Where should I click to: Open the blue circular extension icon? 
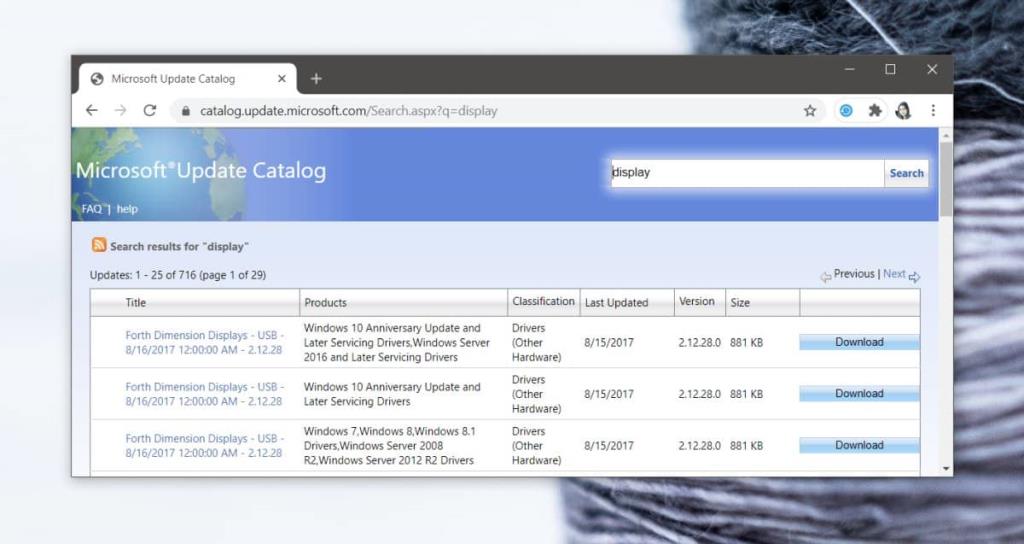tap(846, 111)
